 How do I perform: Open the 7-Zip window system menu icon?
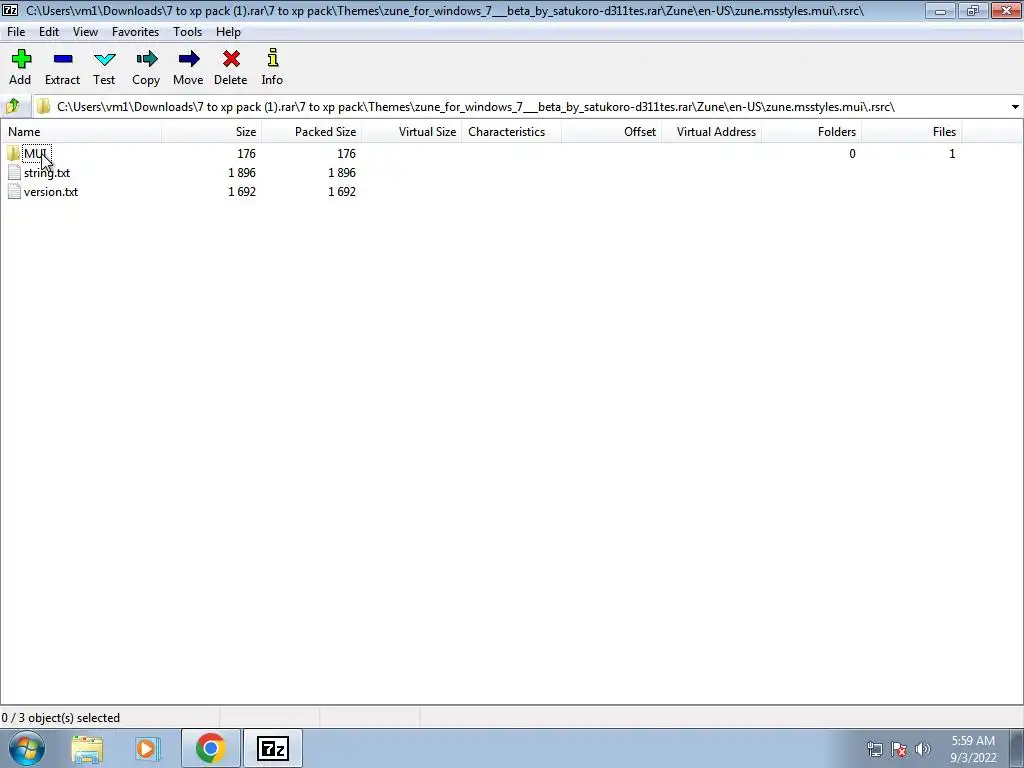click(x=10, y=10)
